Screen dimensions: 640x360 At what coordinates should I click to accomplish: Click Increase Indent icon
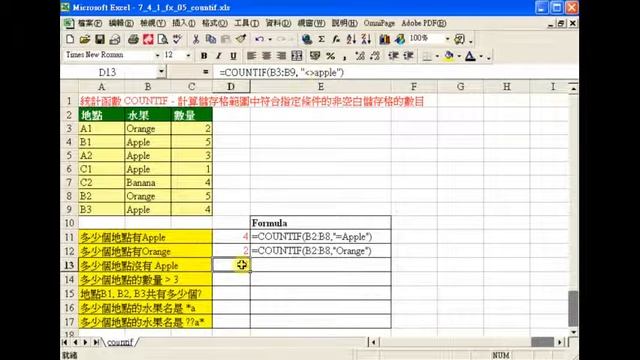click(408, 56)
